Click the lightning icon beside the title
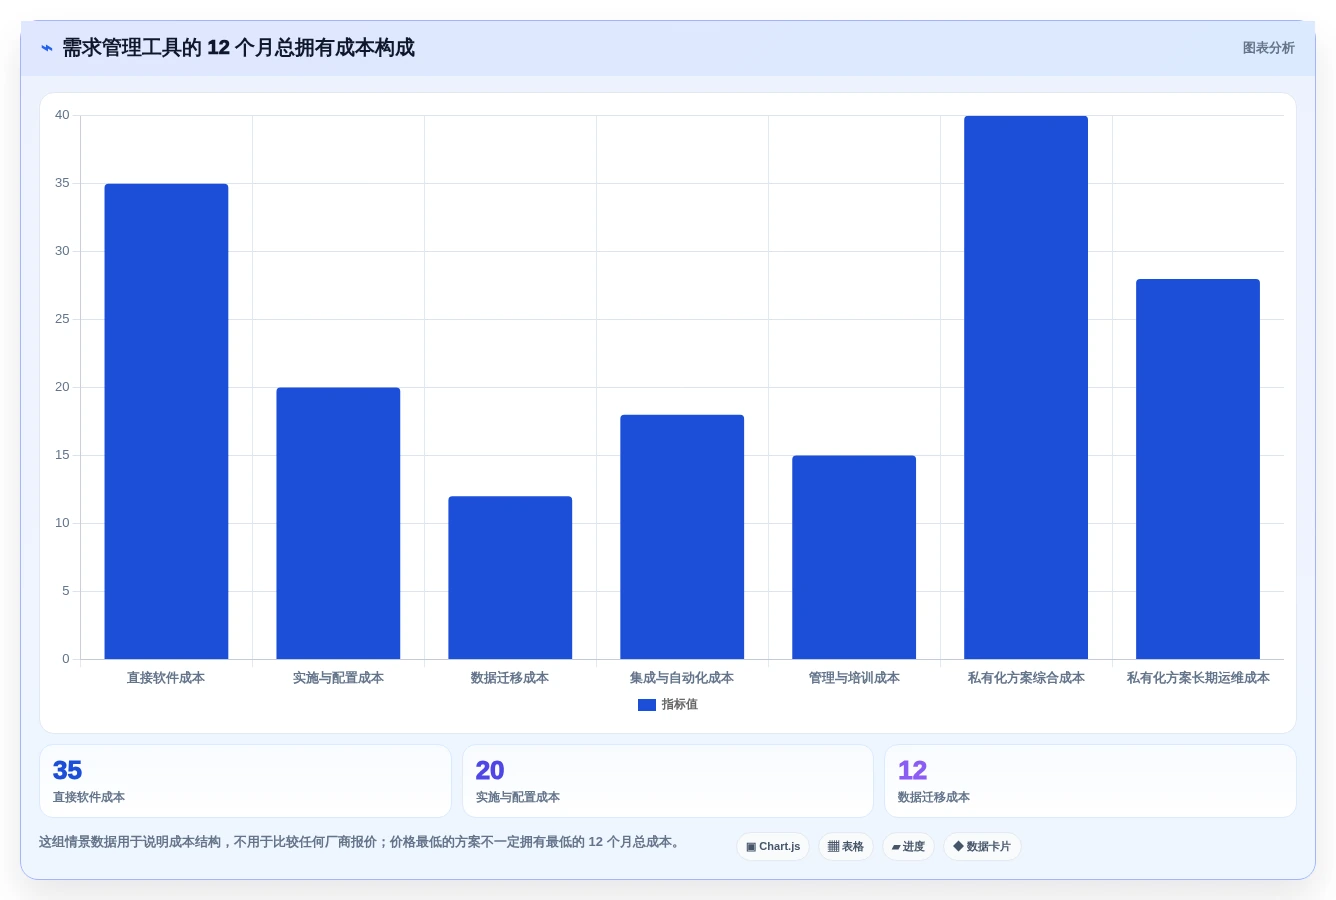Image resolution: width=1336 pixels, height=900 pixels. pyautogui.click(x=46, y=48)
